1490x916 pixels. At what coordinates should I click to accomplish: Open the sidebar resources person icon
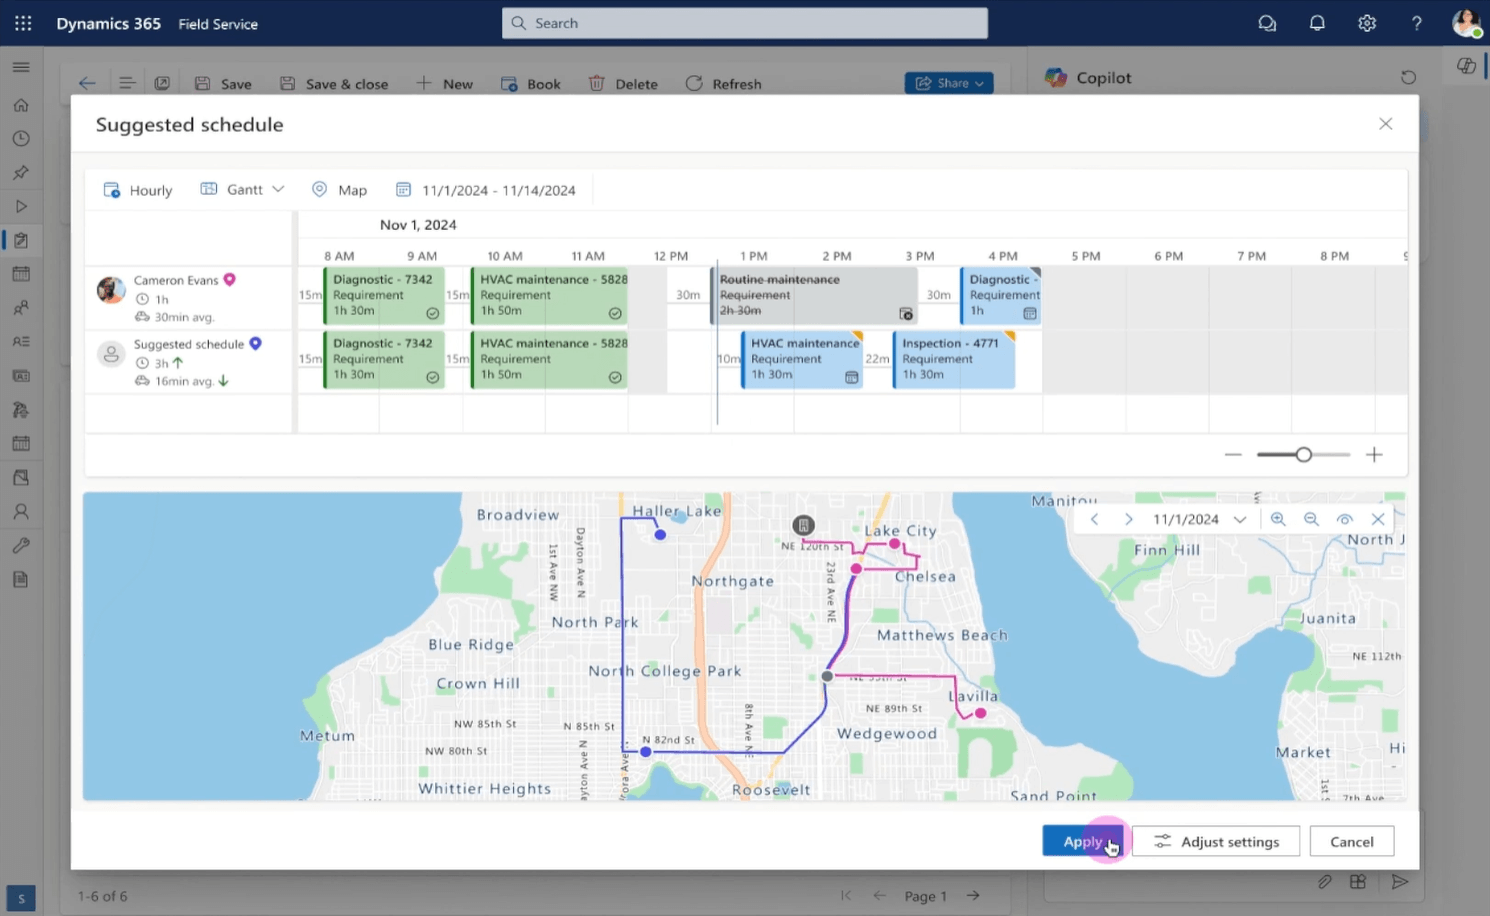pos(21,511)
